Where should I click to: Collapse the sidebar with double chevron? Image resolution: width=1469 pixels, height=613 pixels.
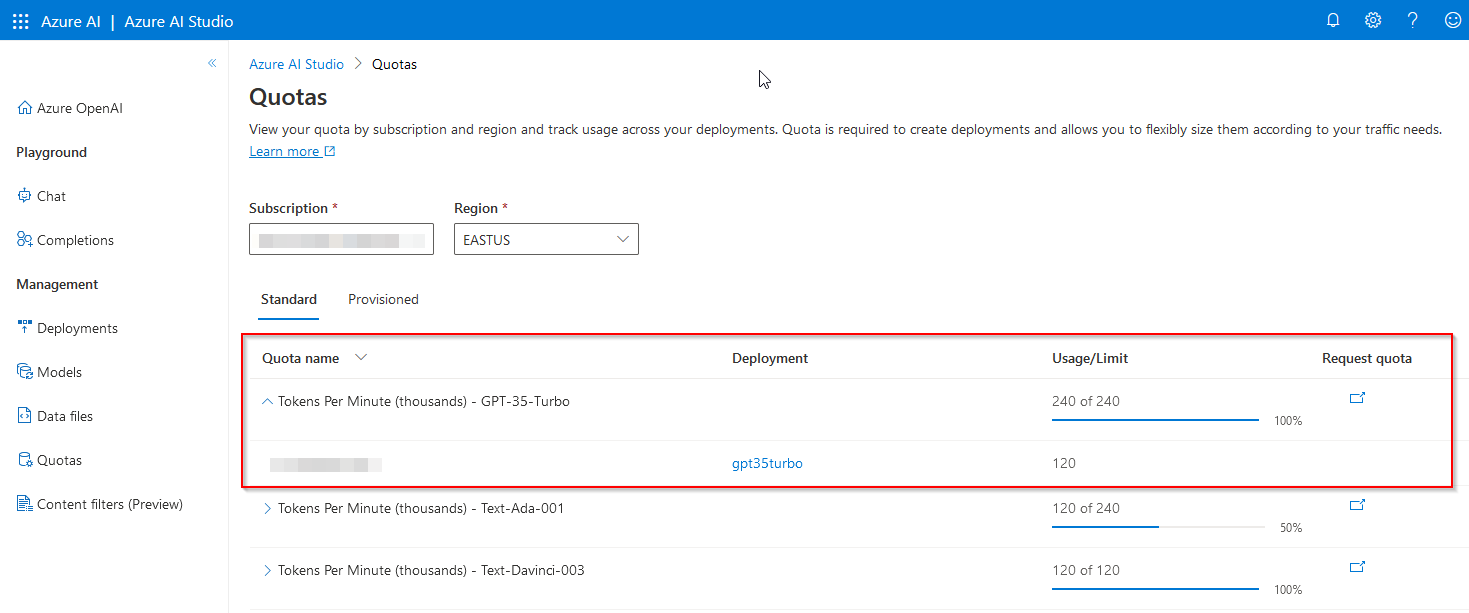212,63
